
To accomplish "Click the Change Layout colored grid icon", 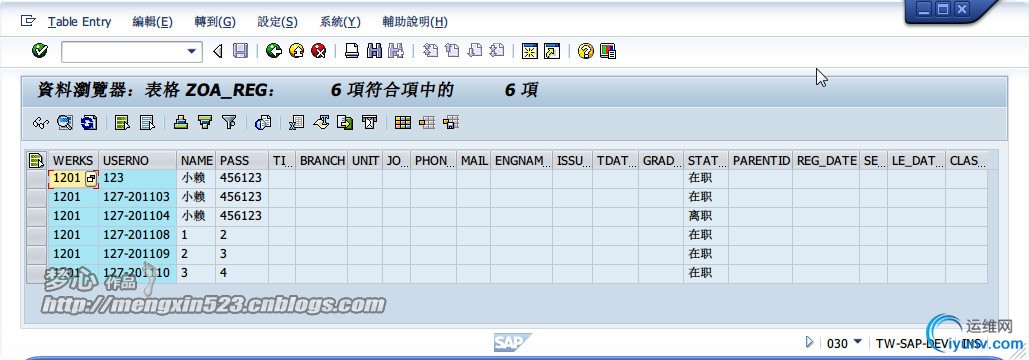I will pos(403,123).
